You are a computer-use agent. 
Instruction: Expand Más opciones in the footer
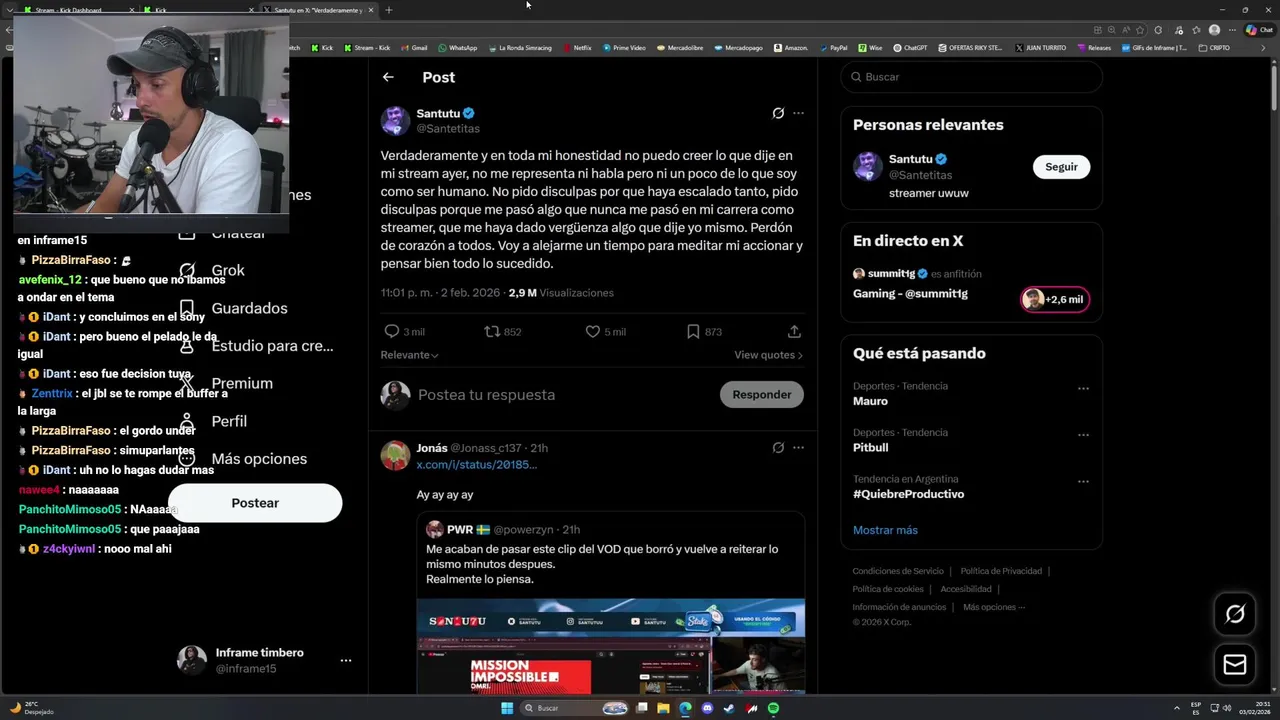[x=994, y=607]
